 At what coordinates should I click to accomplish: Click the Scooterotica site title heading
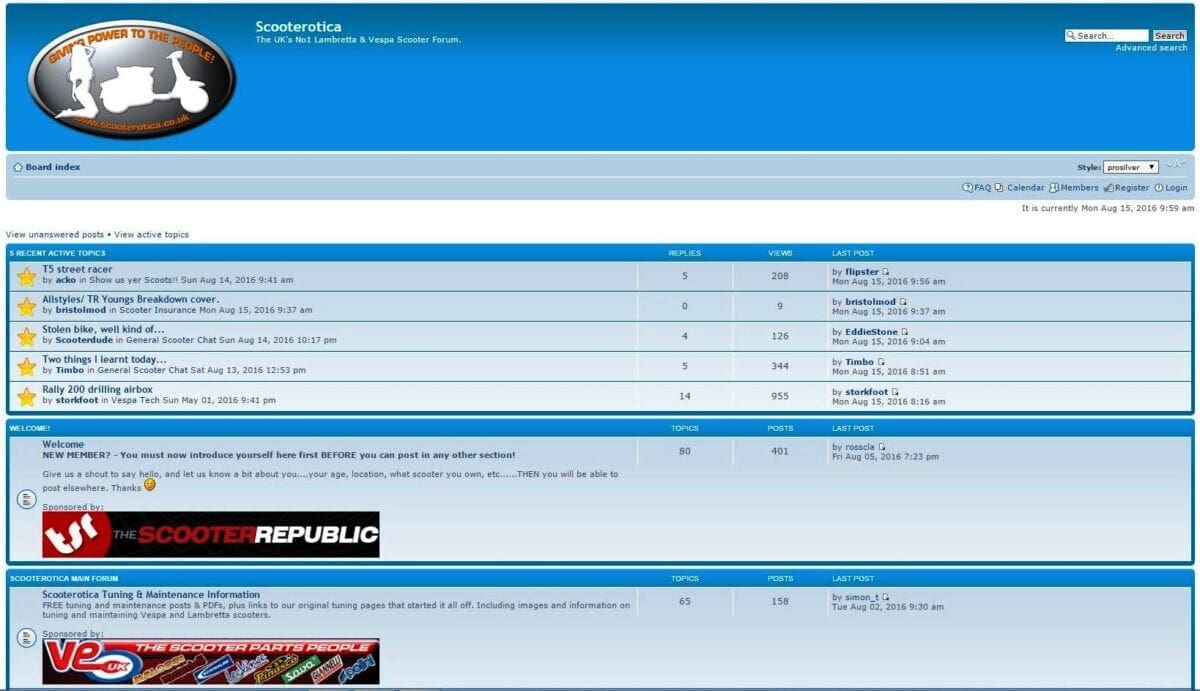[298, 27]
